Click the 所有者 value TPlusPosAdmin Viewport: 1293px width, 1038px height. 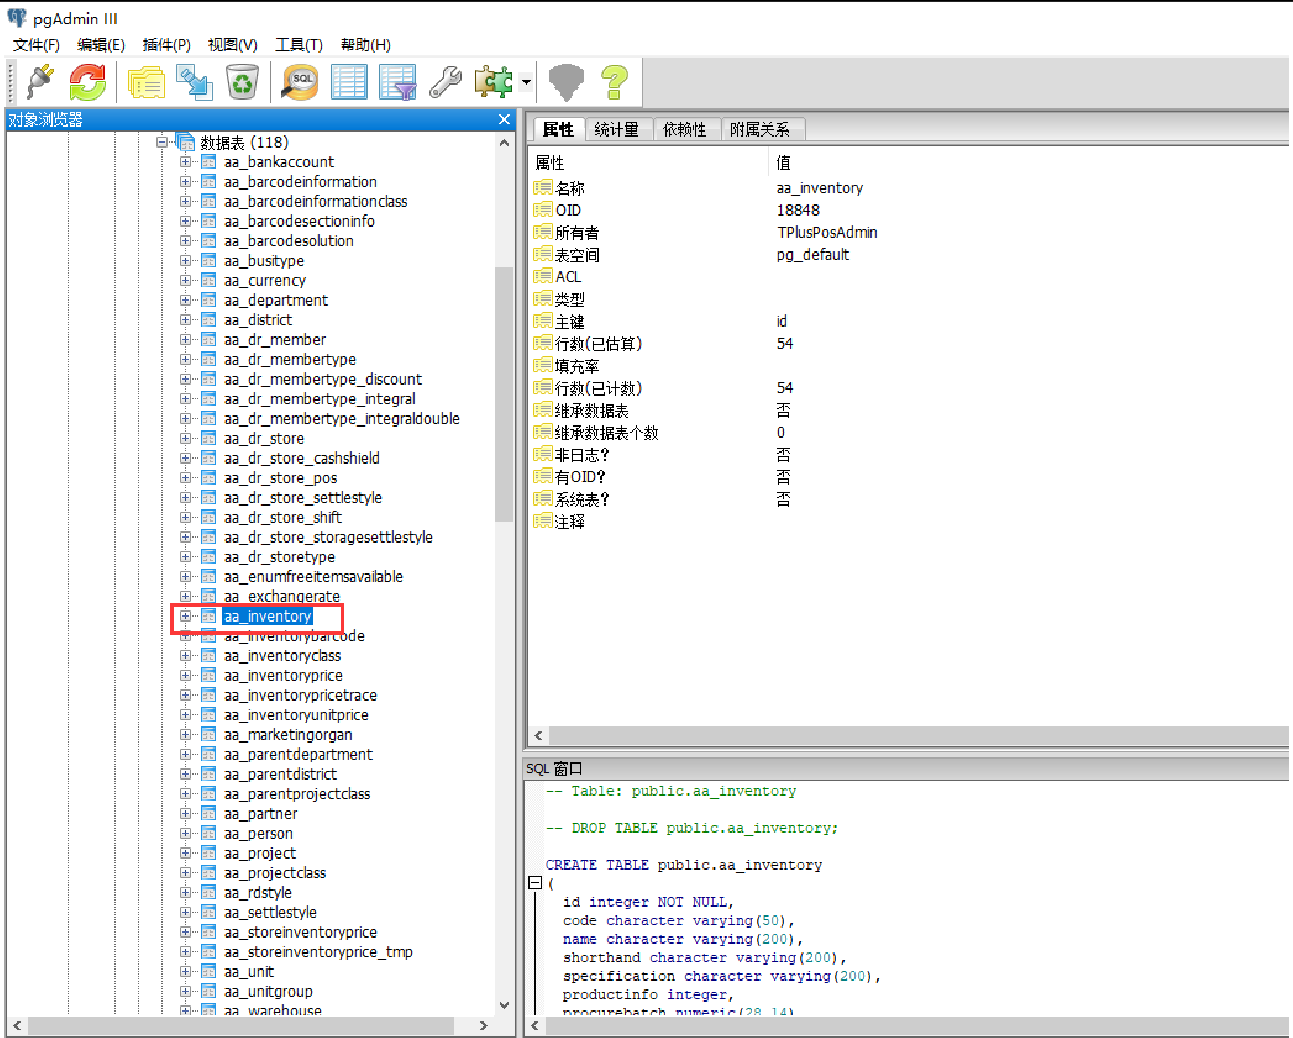(x=827, y=232)
